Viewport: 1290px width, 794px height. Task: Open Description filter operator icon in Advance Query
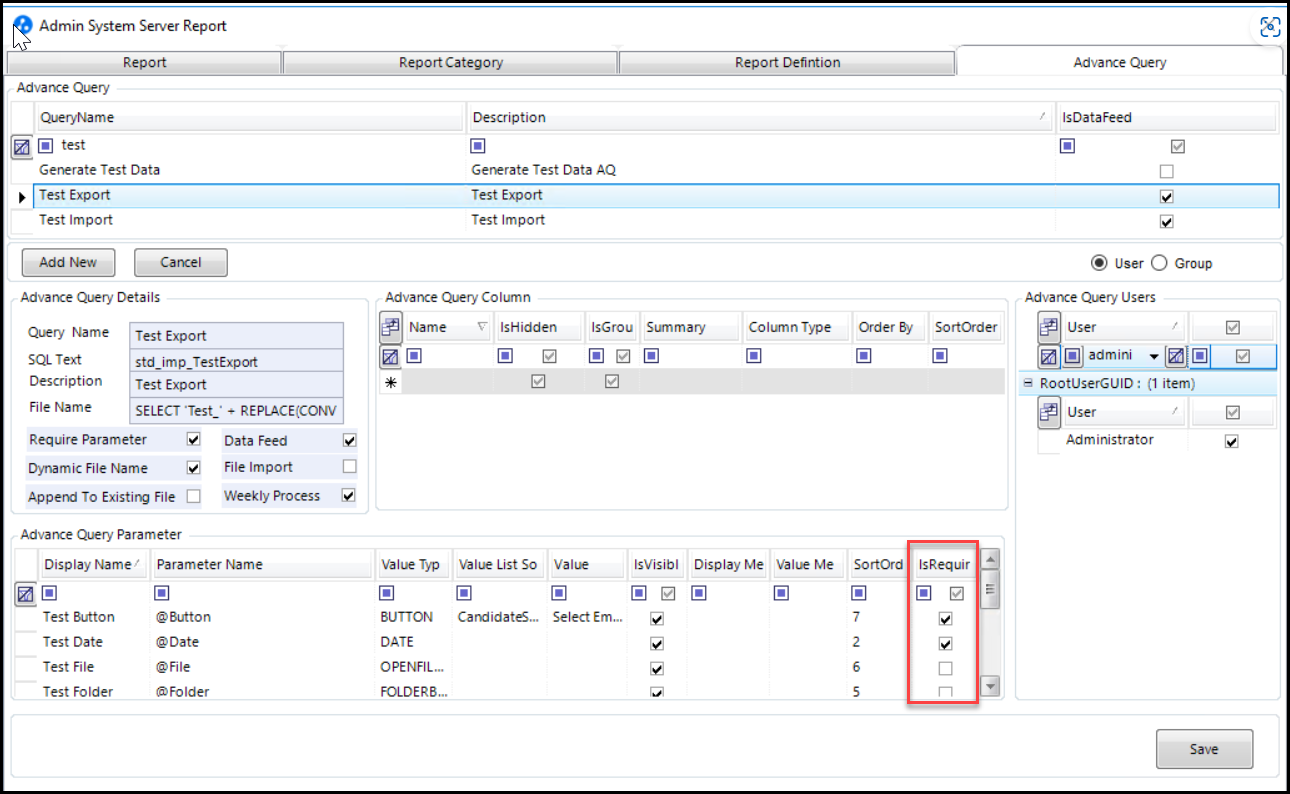[478, 146]
